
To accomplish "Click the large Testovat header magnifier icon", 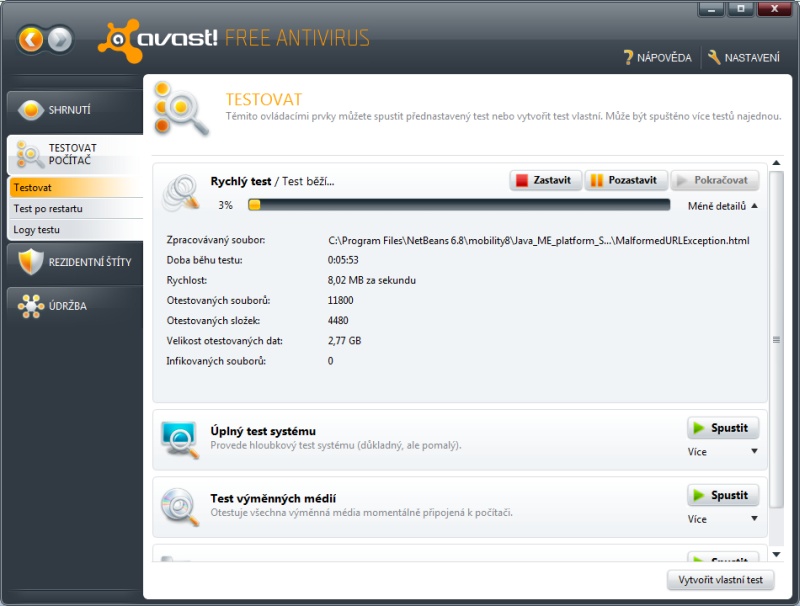I will click(x=181, y=108).
